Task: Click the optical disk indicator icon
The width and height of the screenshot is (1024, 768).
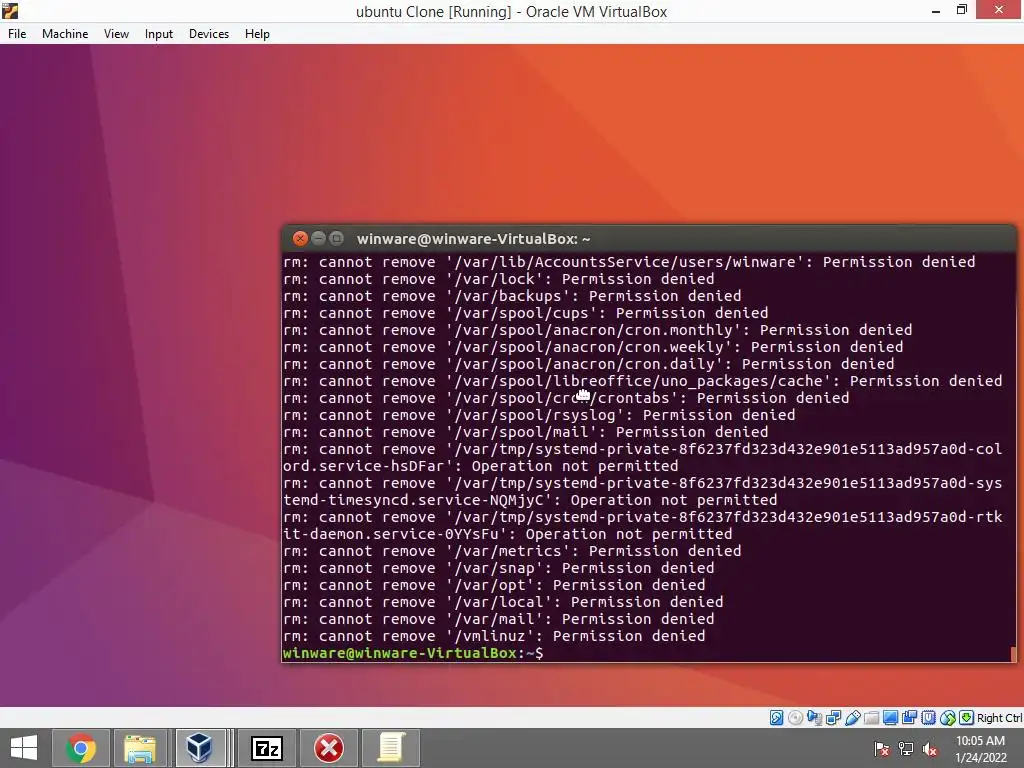Action: (x=795, y=718)
